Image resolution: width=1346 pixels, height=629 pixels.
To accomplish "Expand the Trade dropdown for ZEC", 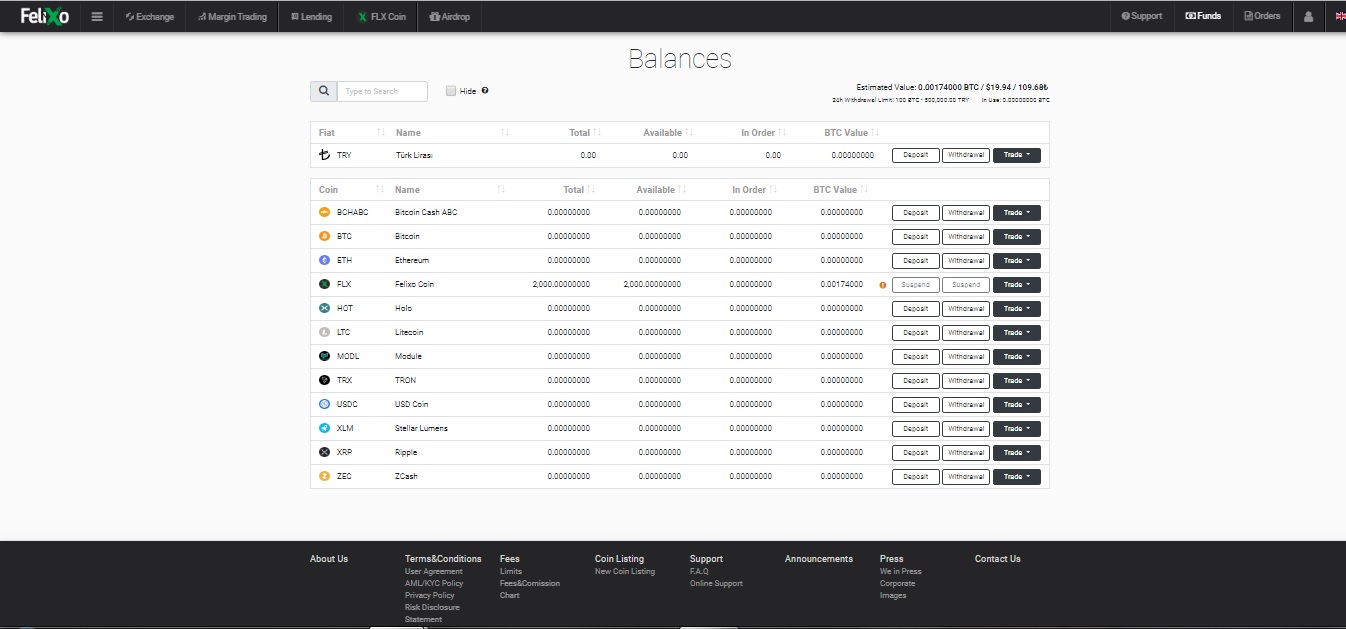I will coord(1016,477).
